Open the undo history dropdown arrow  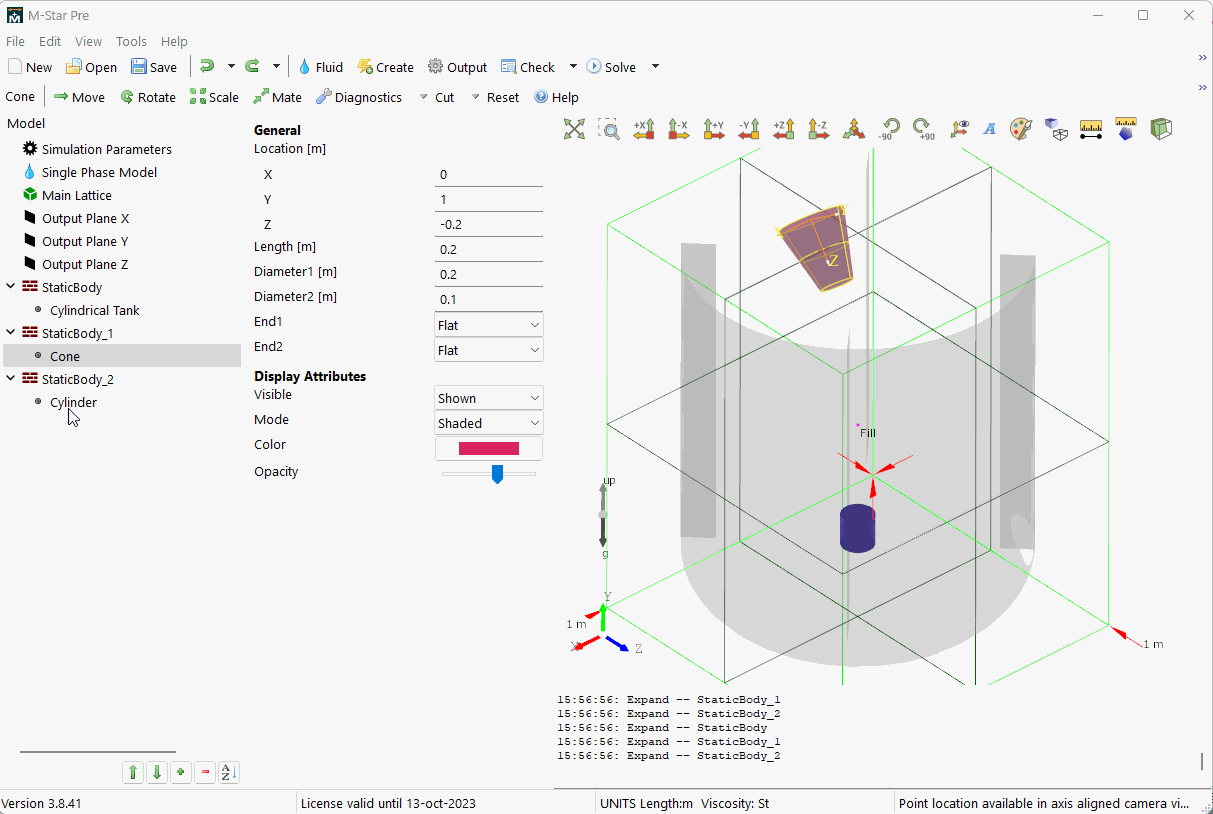pyautogui.click(x=231, y=66)
